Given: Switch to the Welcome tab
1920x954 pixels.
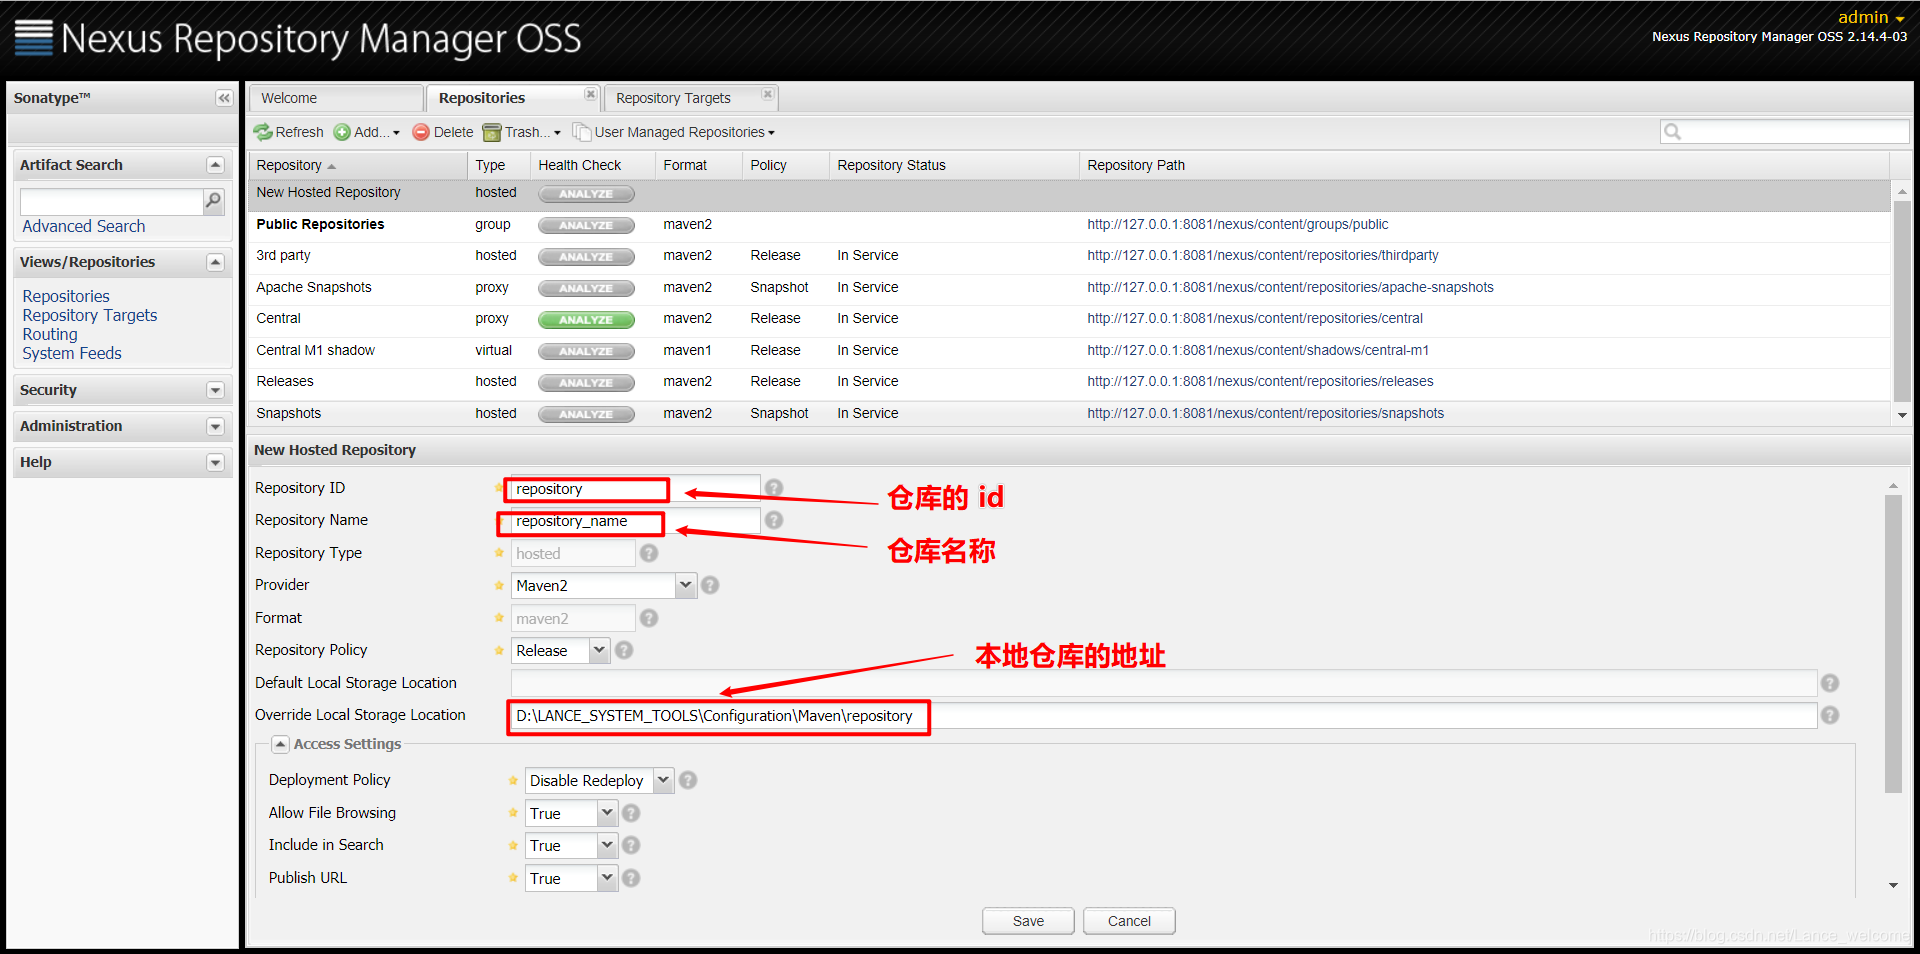Looking at the screenshot, I should click(336, 98).
